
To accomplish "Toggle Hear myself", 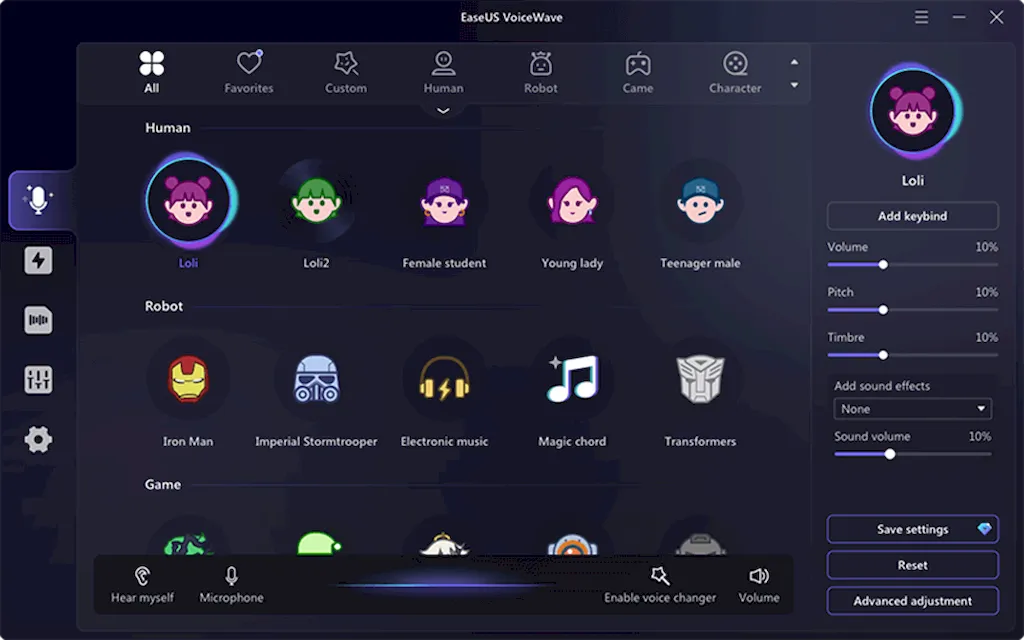I will click(x=142, y=585).
